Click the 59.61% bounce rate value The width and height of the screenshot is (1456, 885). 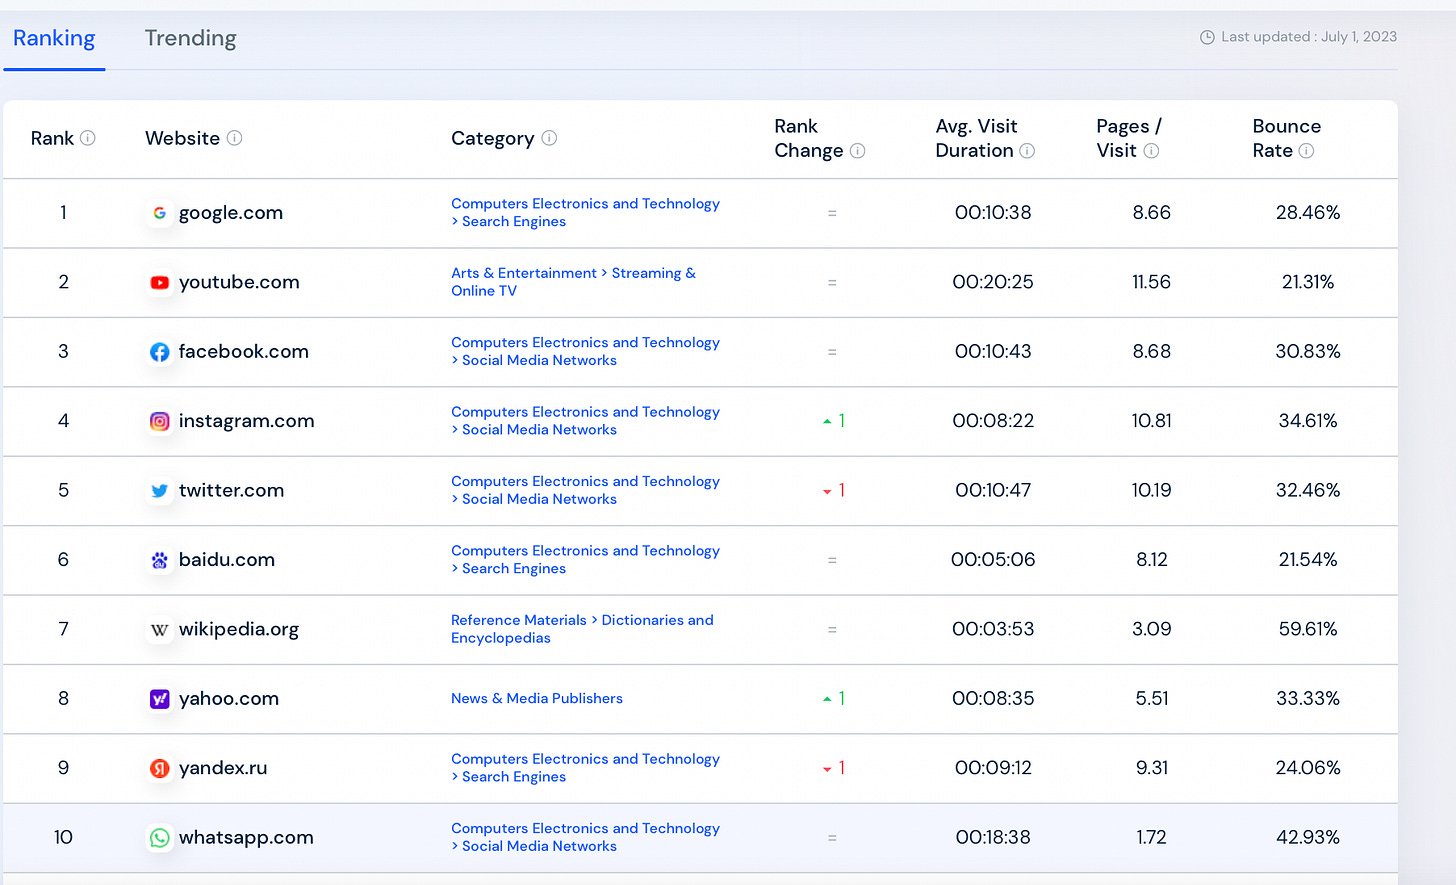(1308, 630)
